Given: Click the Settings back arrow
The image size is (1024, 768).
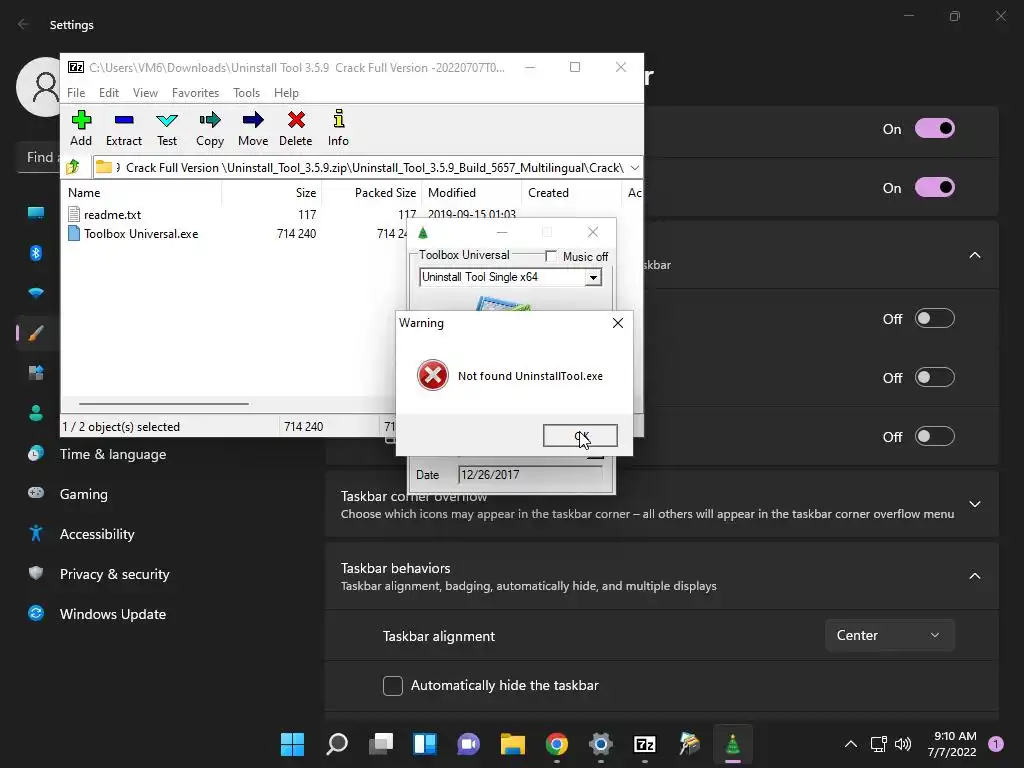Looking at the screenshot, I should pyautogui.click(x=23, y=24).
